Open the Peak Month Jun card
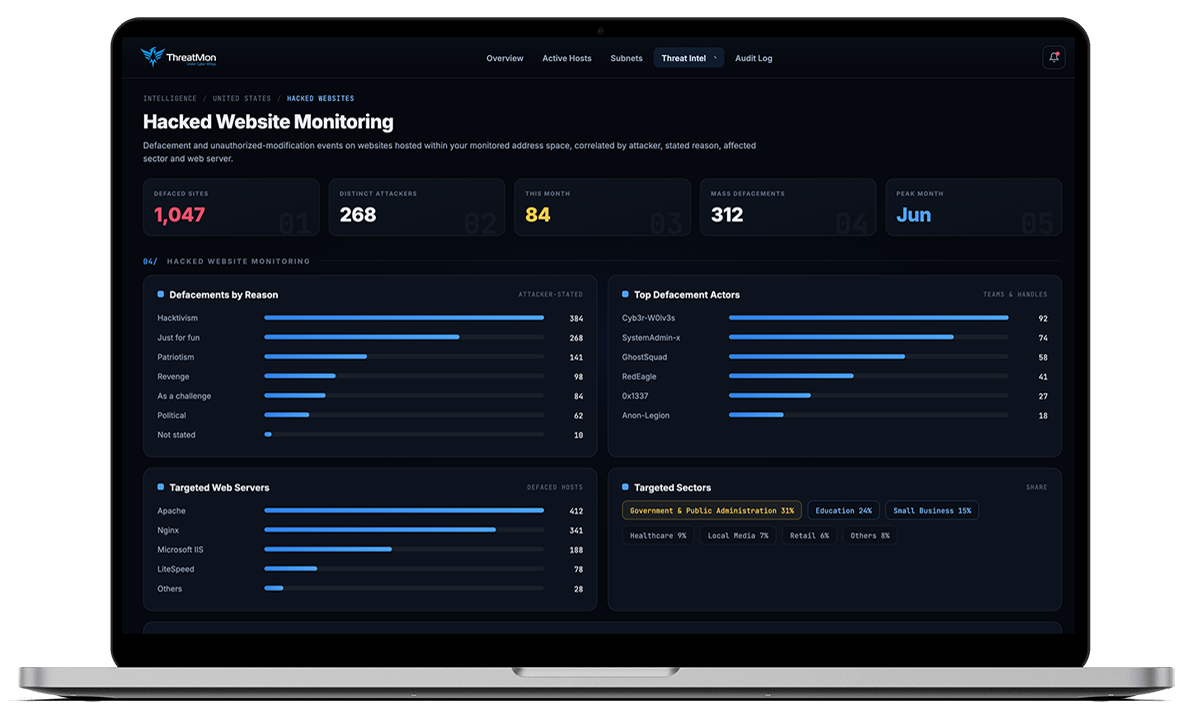The width and height of the screenshot is (1200, 716). coord(974,207)
